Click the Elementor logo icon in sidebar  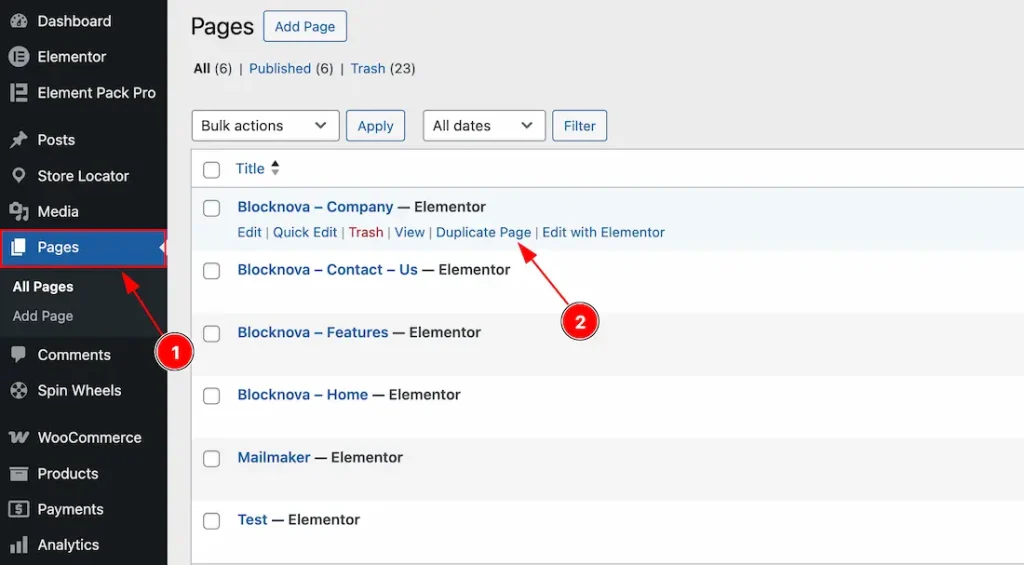18,57
